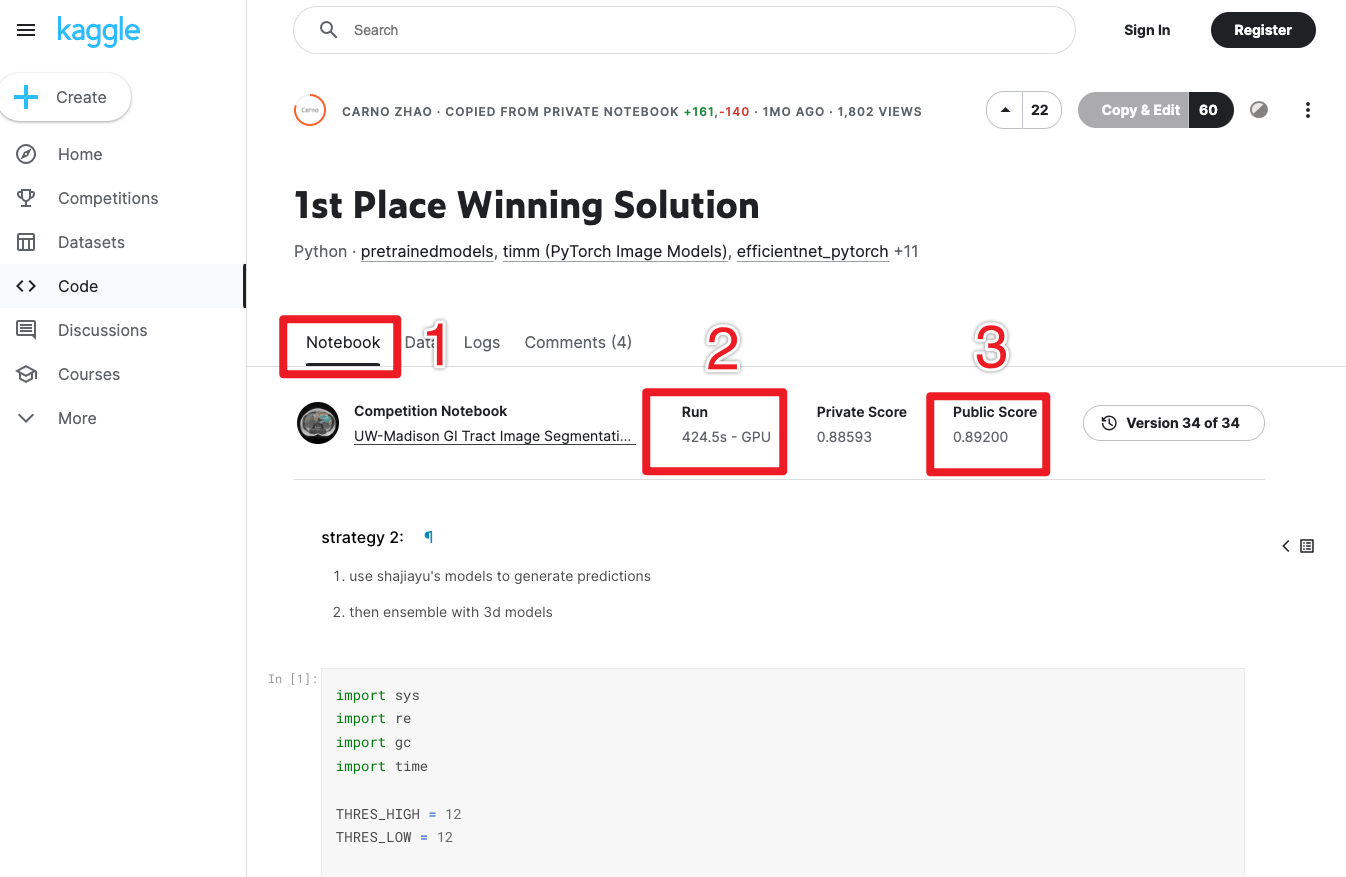Expand the +11 more tags

point(906,252)
